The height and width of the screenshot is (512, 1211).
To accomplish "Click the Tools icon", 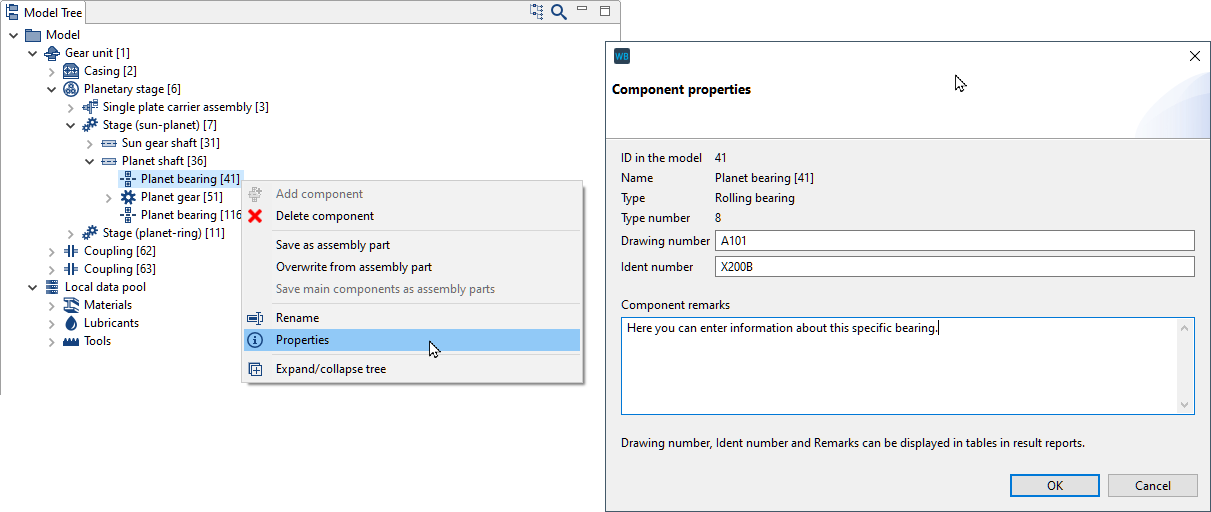I will click(x=71, y=341).
